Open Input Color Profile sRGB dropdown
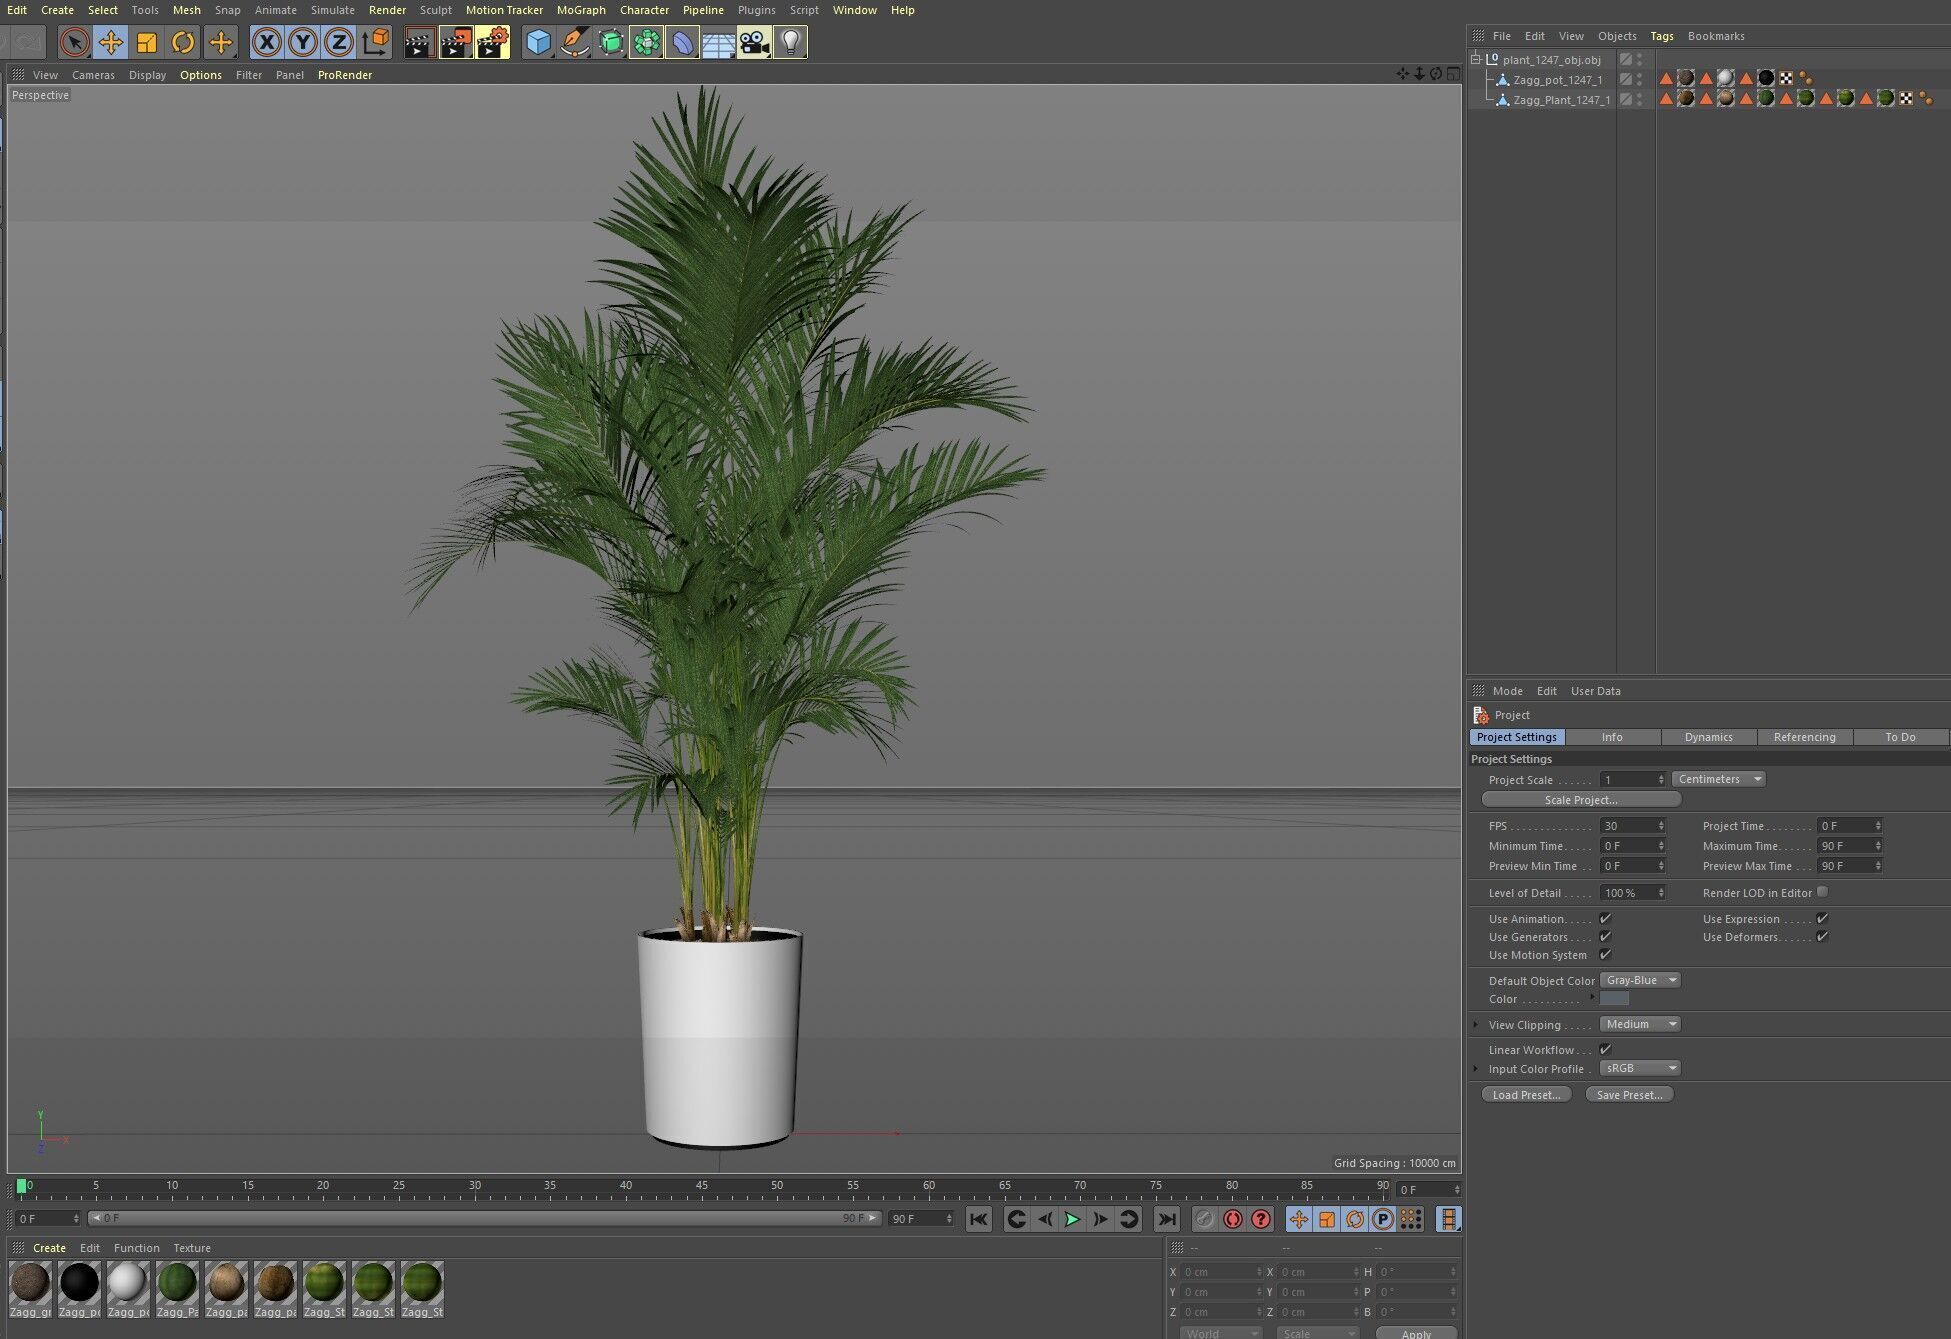The width and height of the screenshot is (1951, 1339). [1640, 1069]
